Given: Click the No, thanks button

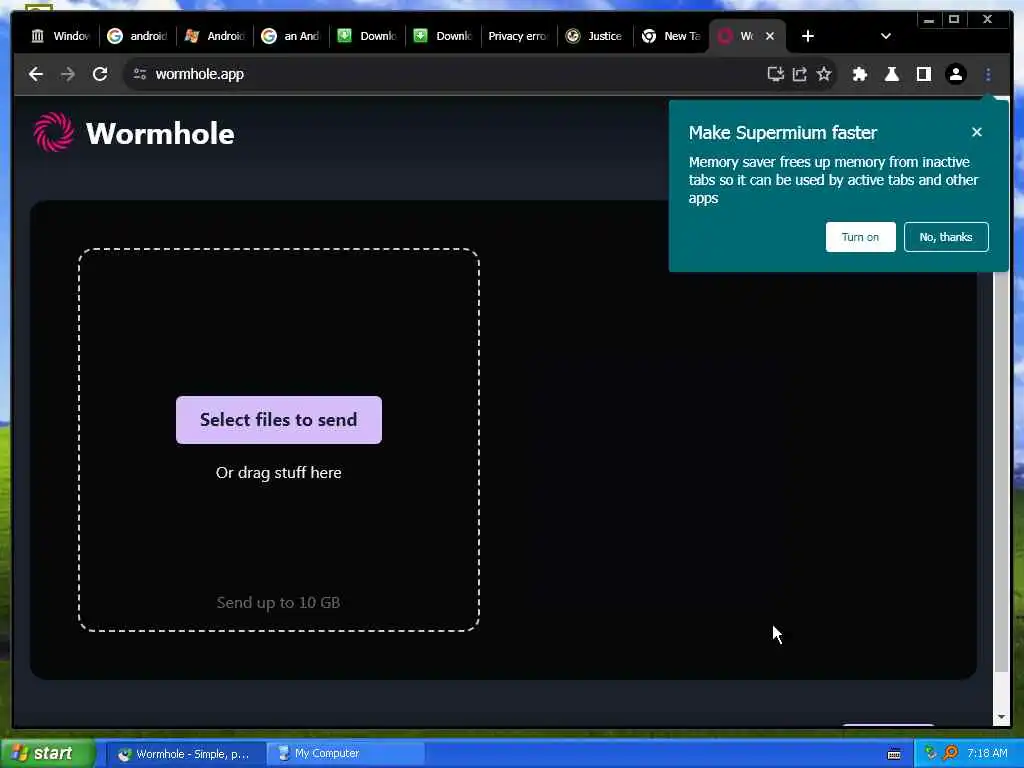Looking at the screenshot, I should (x=946, y=237).
